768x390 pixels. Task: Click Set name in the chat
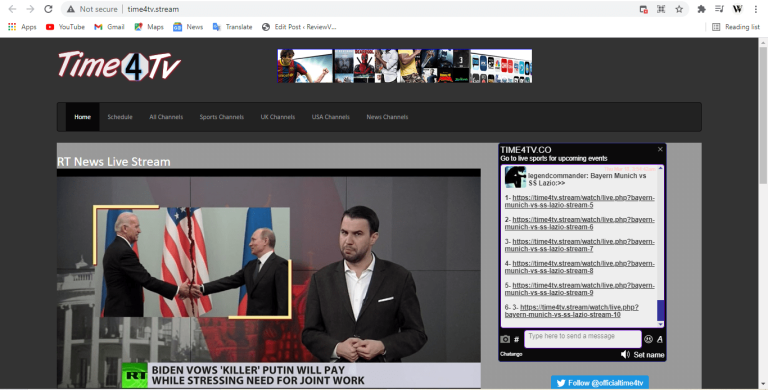coord(649,355)
